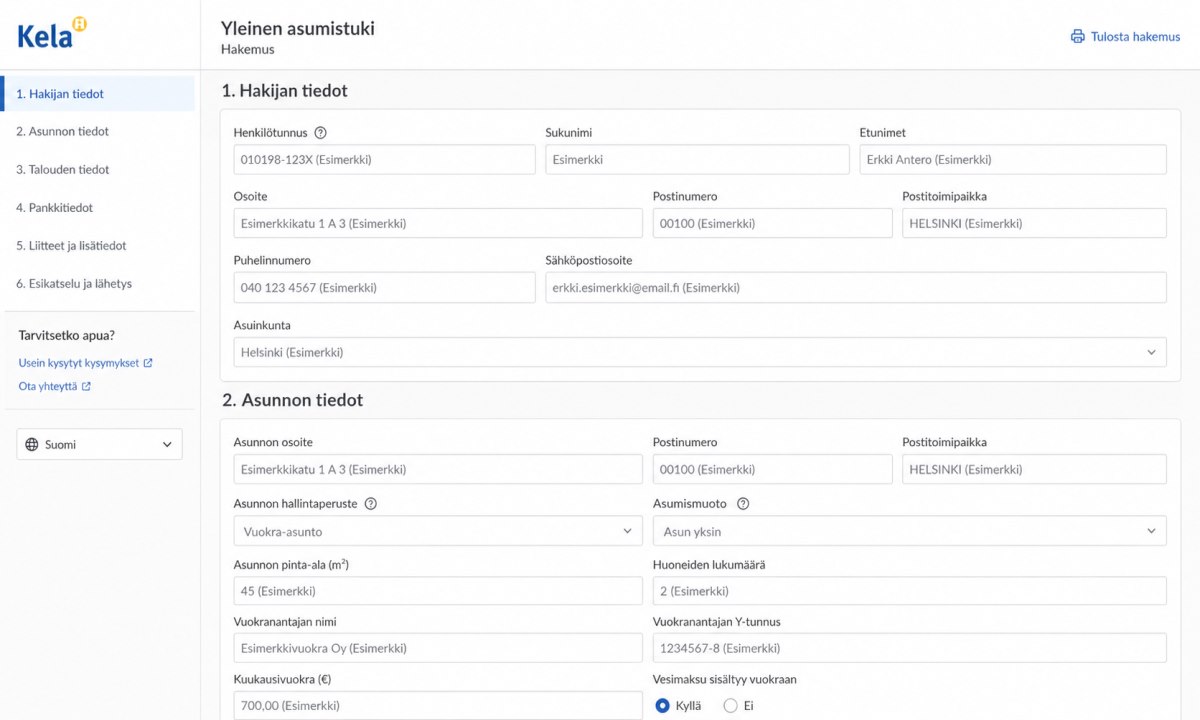This screenshot has height=720, width=1200.
Task: Expand the Asuinkunta dropdown
Action: [700, 352]
